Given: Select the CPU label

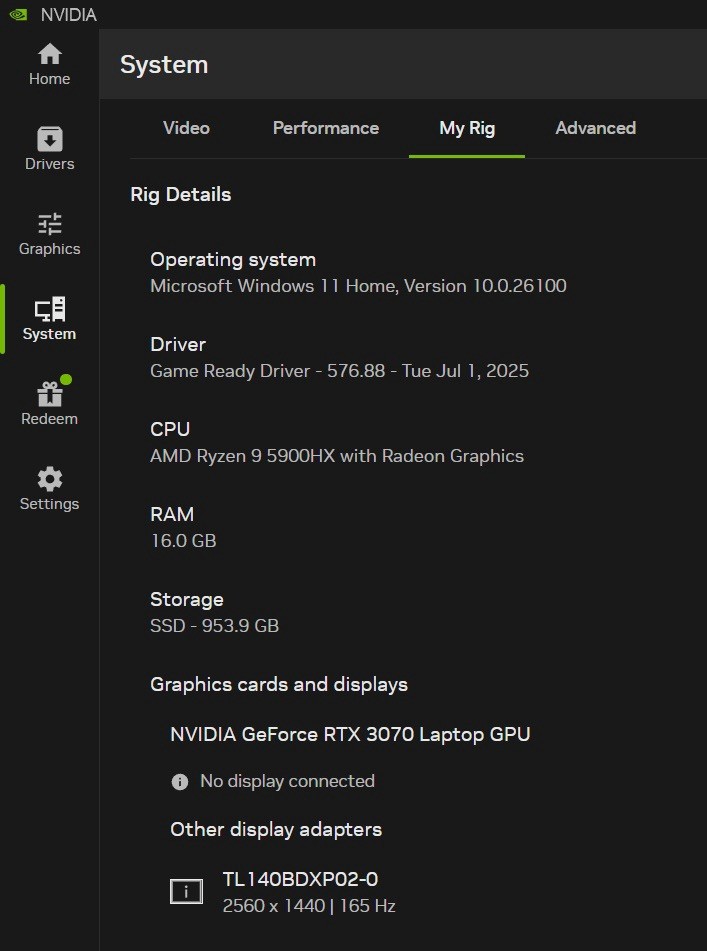Looking at the screenshot, I should coord(170,429).
